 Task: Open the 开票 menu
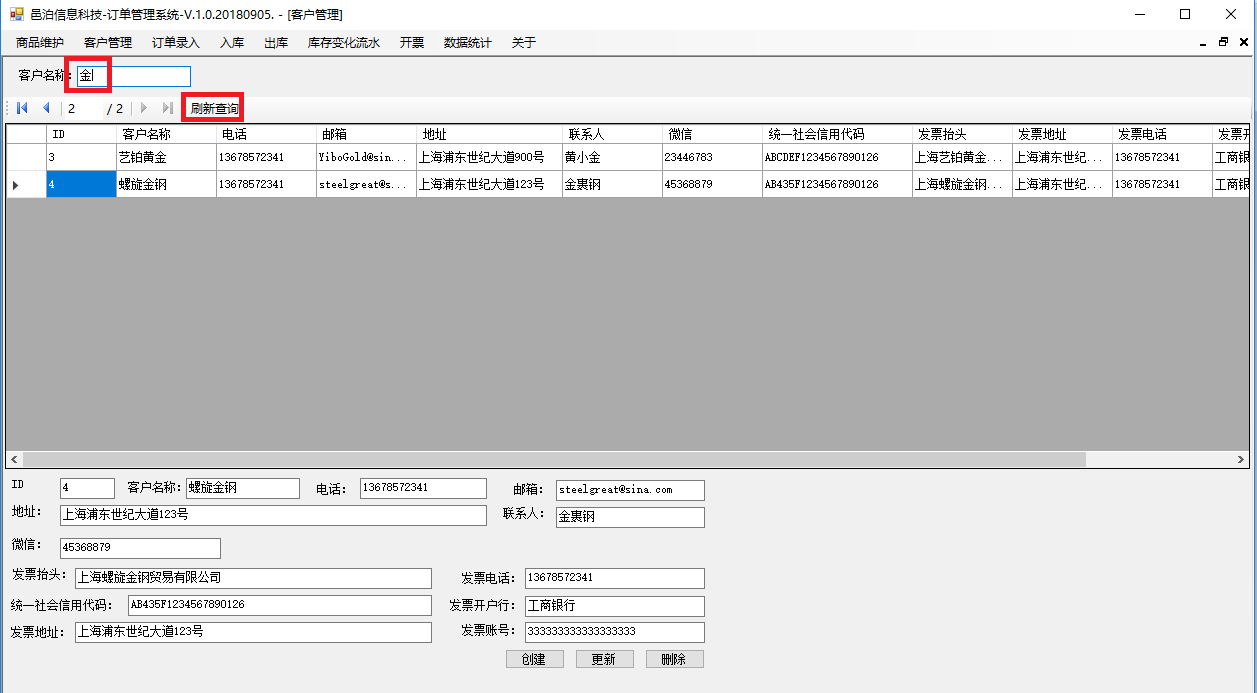(x=412, y=43)
